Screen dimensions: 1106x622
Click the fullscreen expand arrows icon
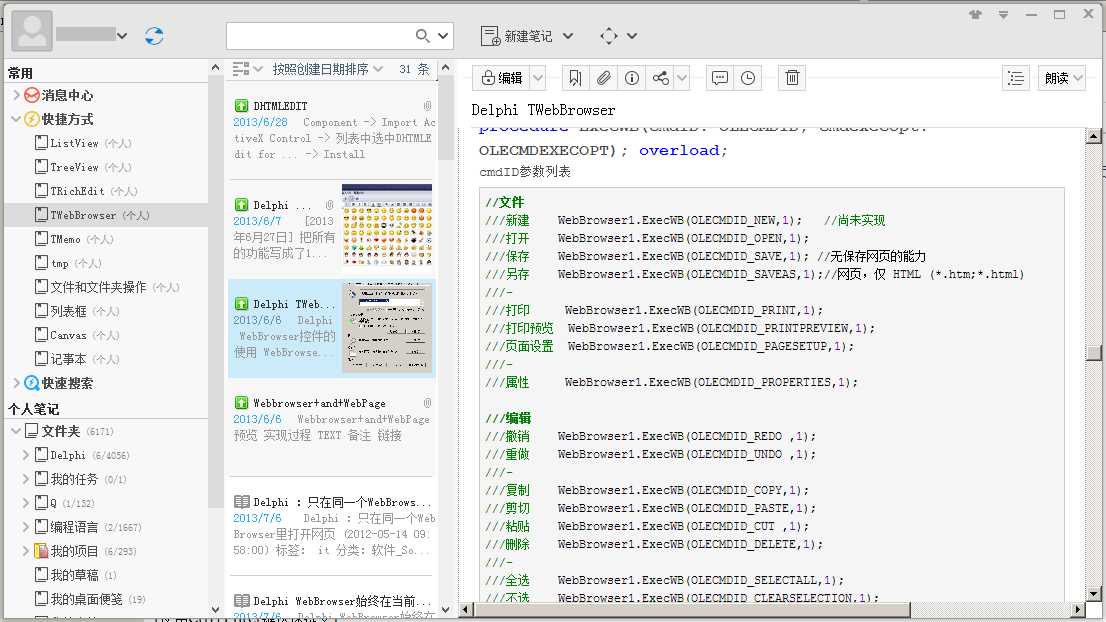point(609,36)
